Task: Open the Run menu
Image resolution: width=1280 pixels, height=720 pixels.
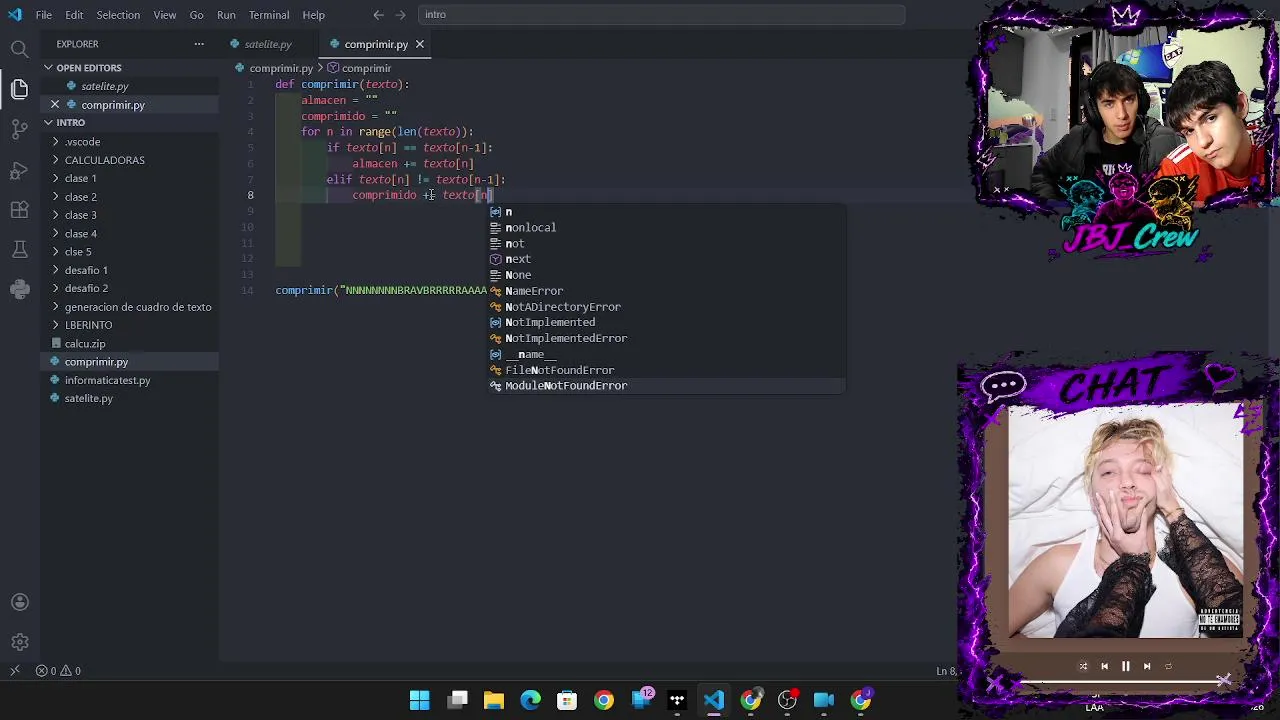Action: point(226,15)
